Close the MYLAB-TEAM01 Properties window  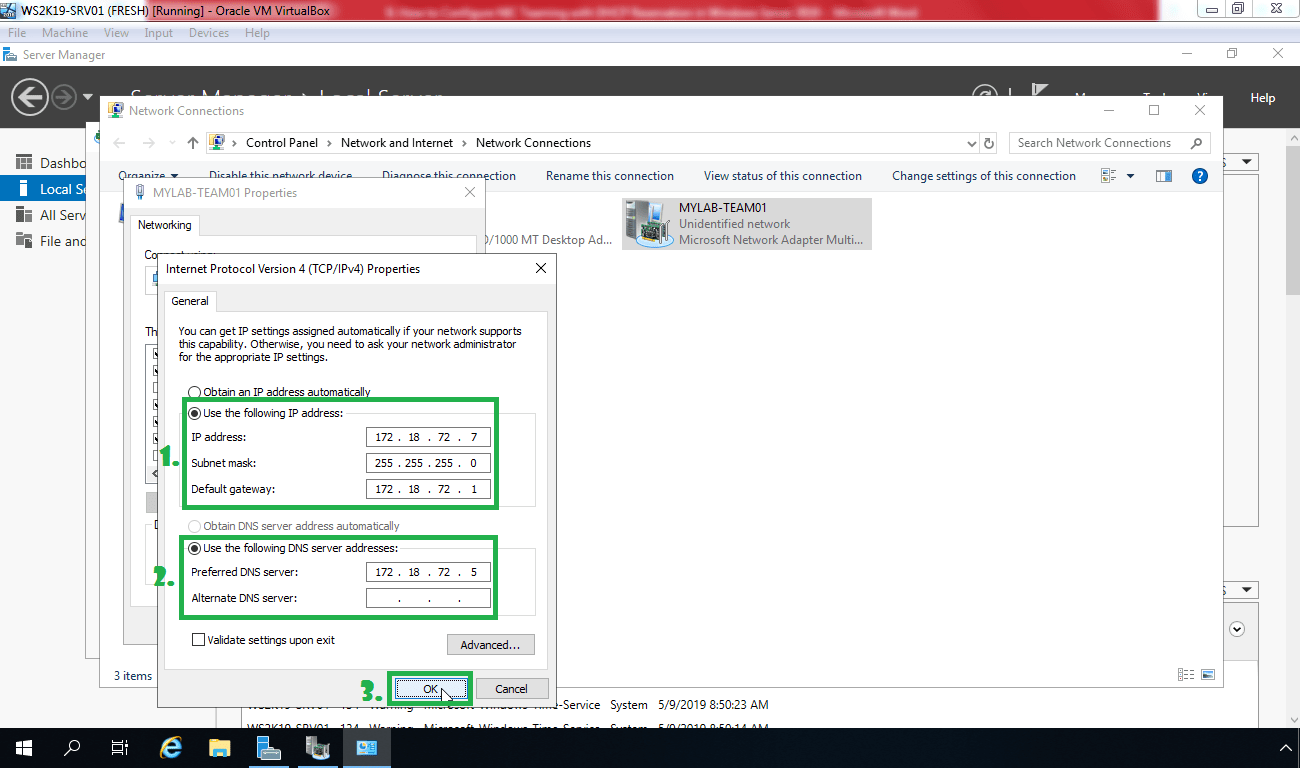tap(470, 192)
